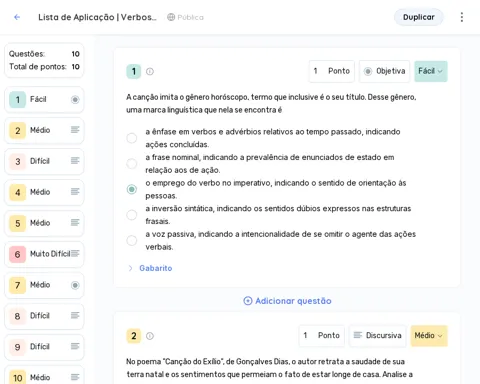
Task: Click question 1 statement 'A canção imita o gênero horóscopo'
Action: (x=271, y=103)
